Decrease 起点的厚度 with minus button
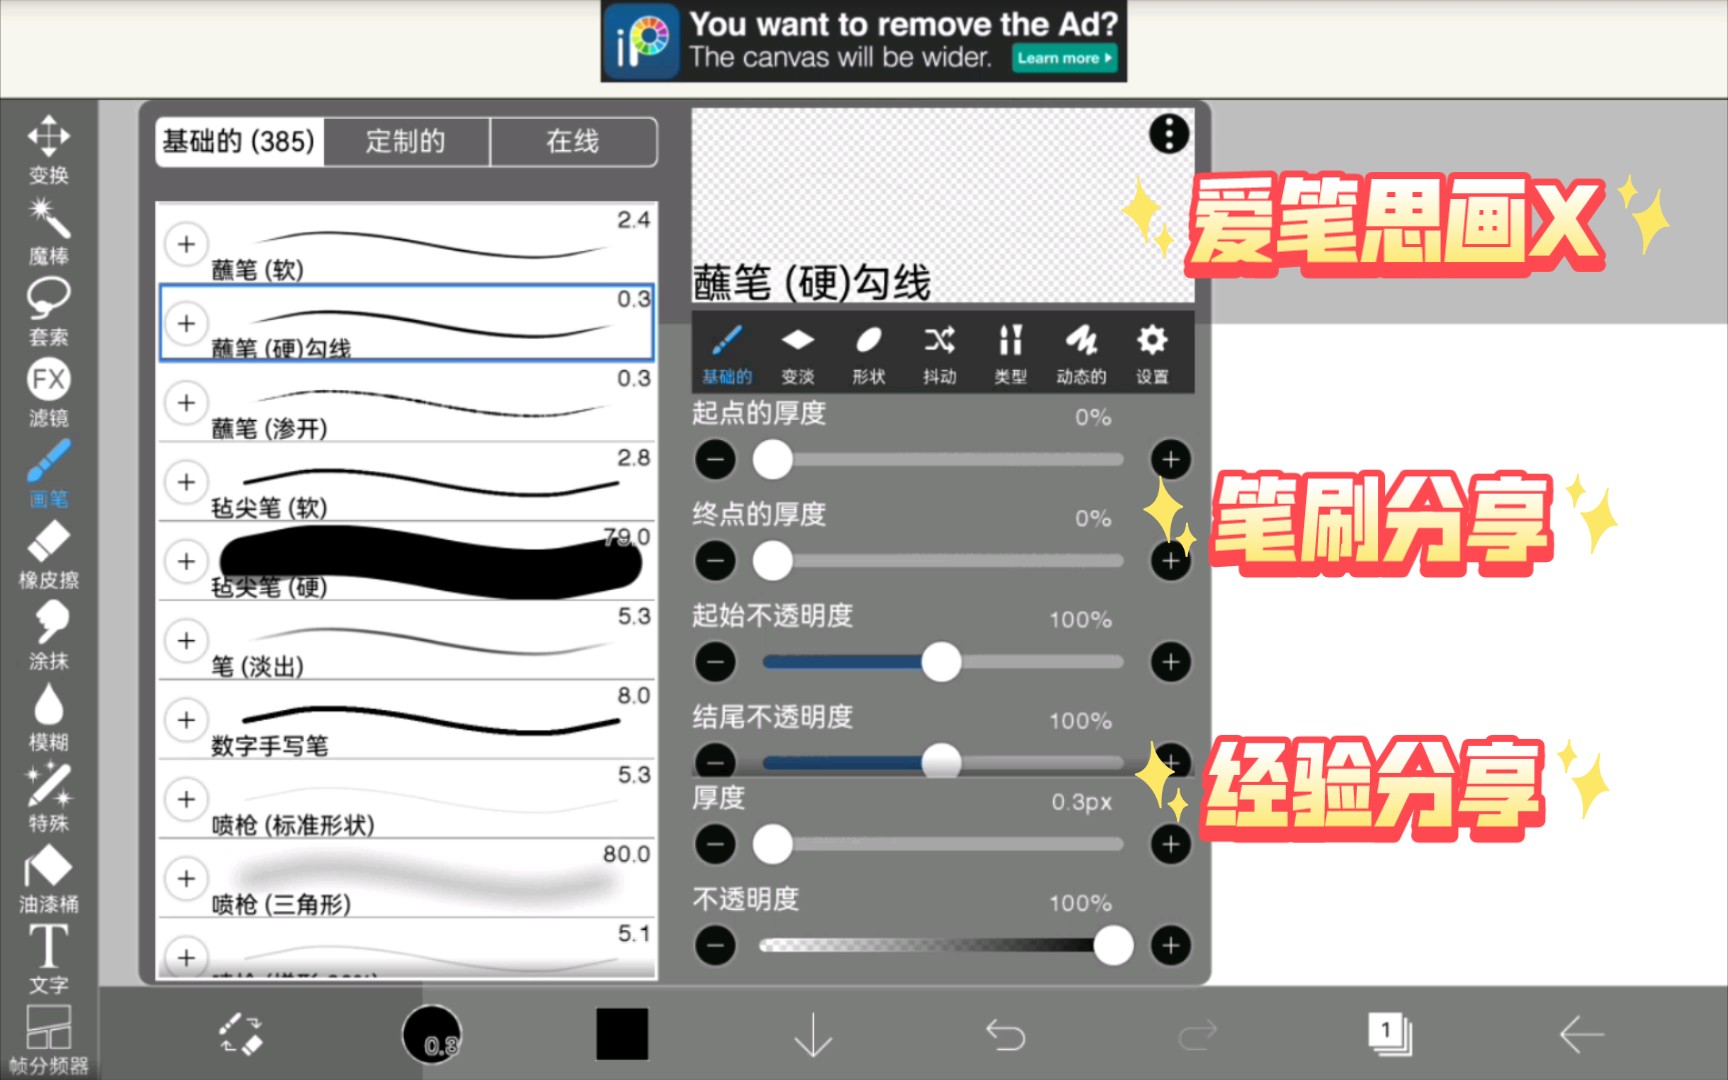1728x1080 pixels. click(715, 460)
